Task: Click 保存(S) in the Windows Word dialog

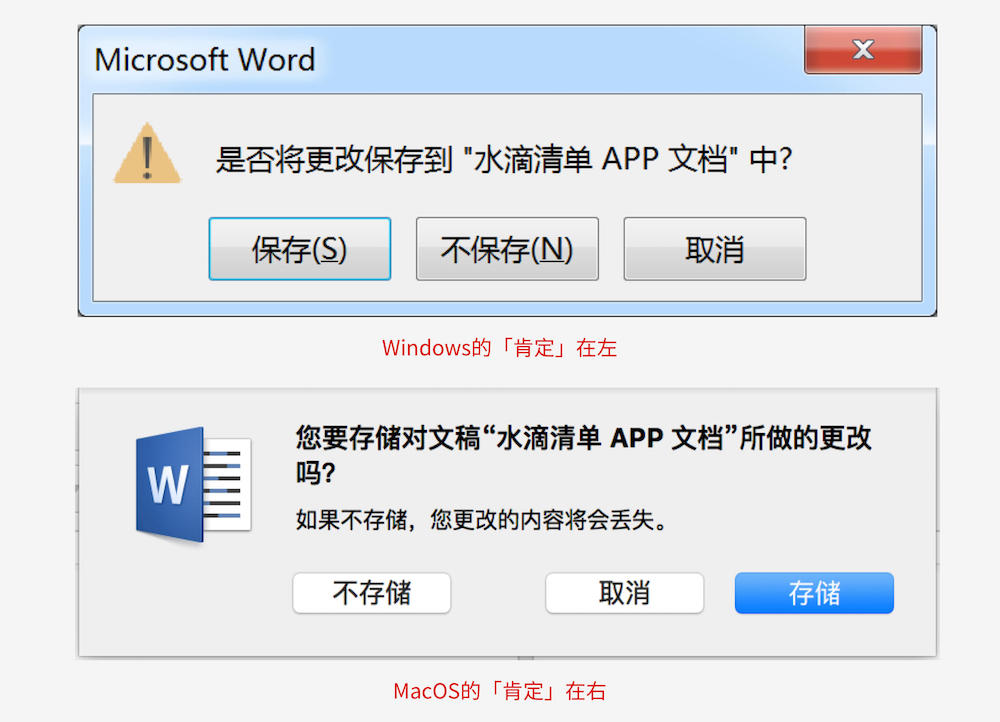Action: click(300, 249)
